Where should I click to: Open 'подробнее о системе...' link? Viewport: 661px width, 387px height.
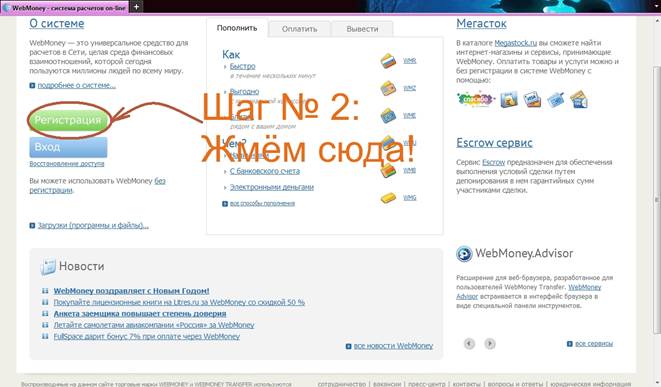[x=76, y=86]
